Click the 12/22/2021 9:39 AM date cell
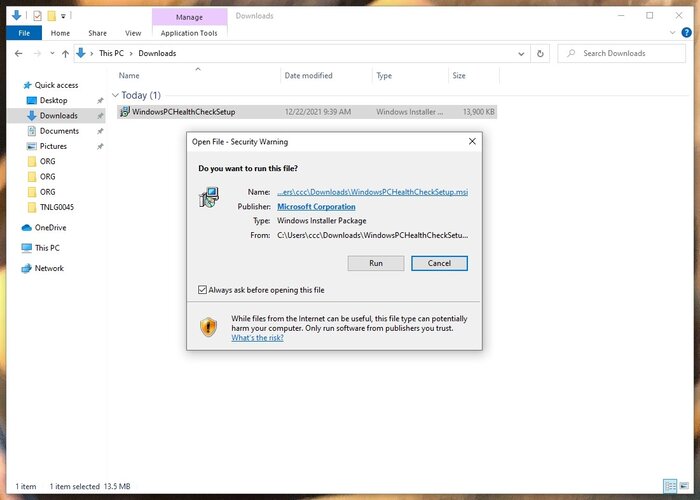 click(318, 112)
